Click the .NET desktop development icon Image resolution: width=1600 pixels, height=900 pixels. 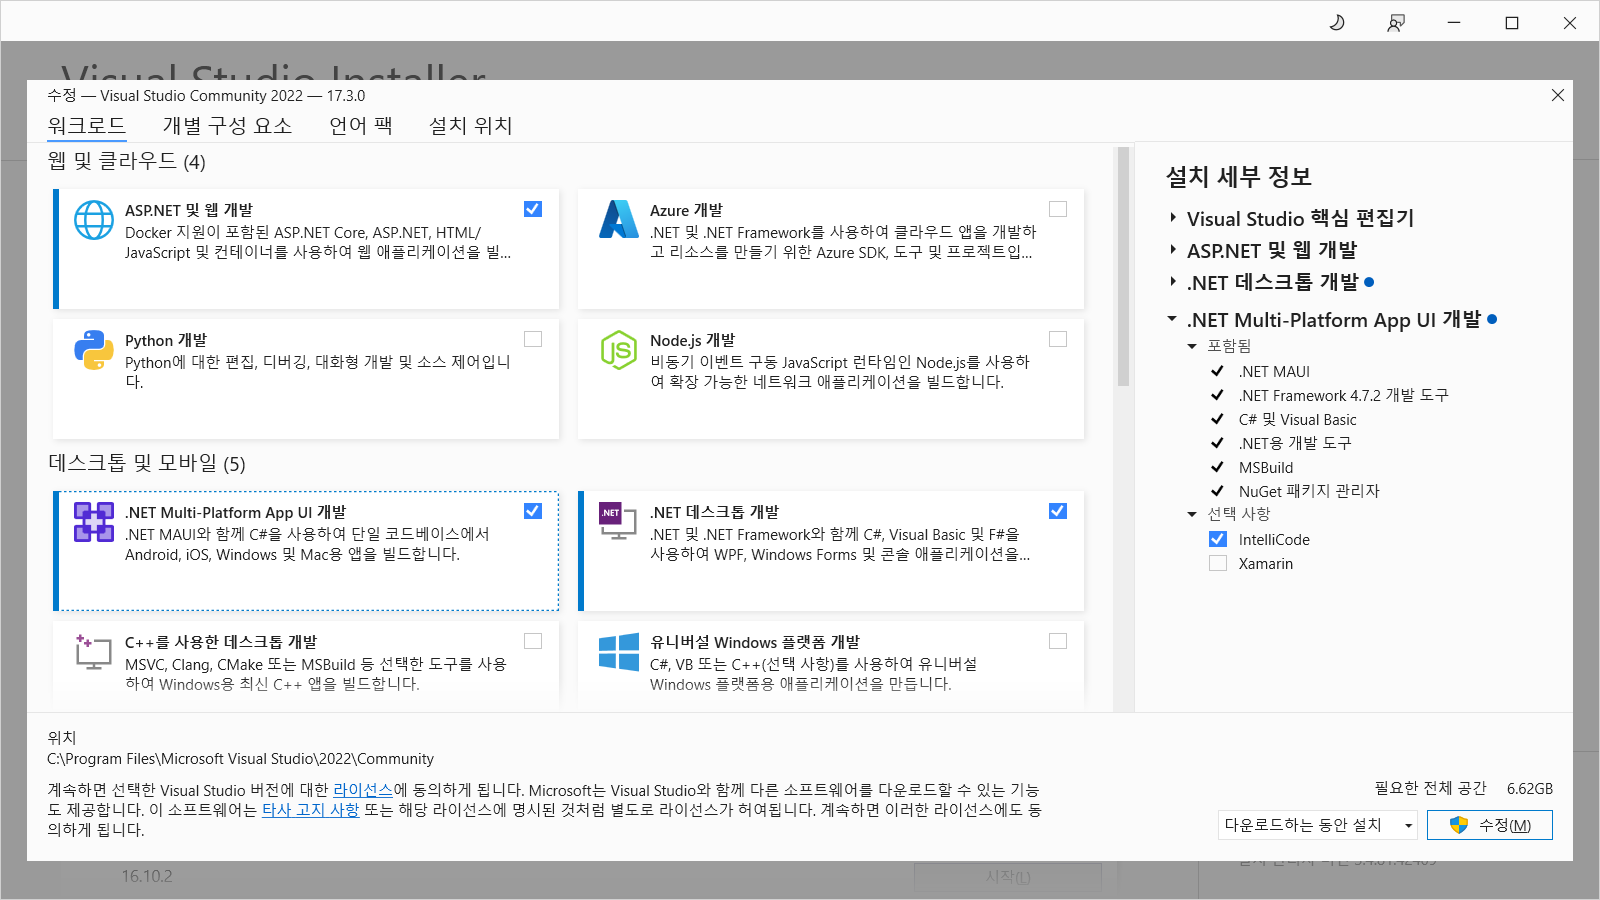pos(618,521)
